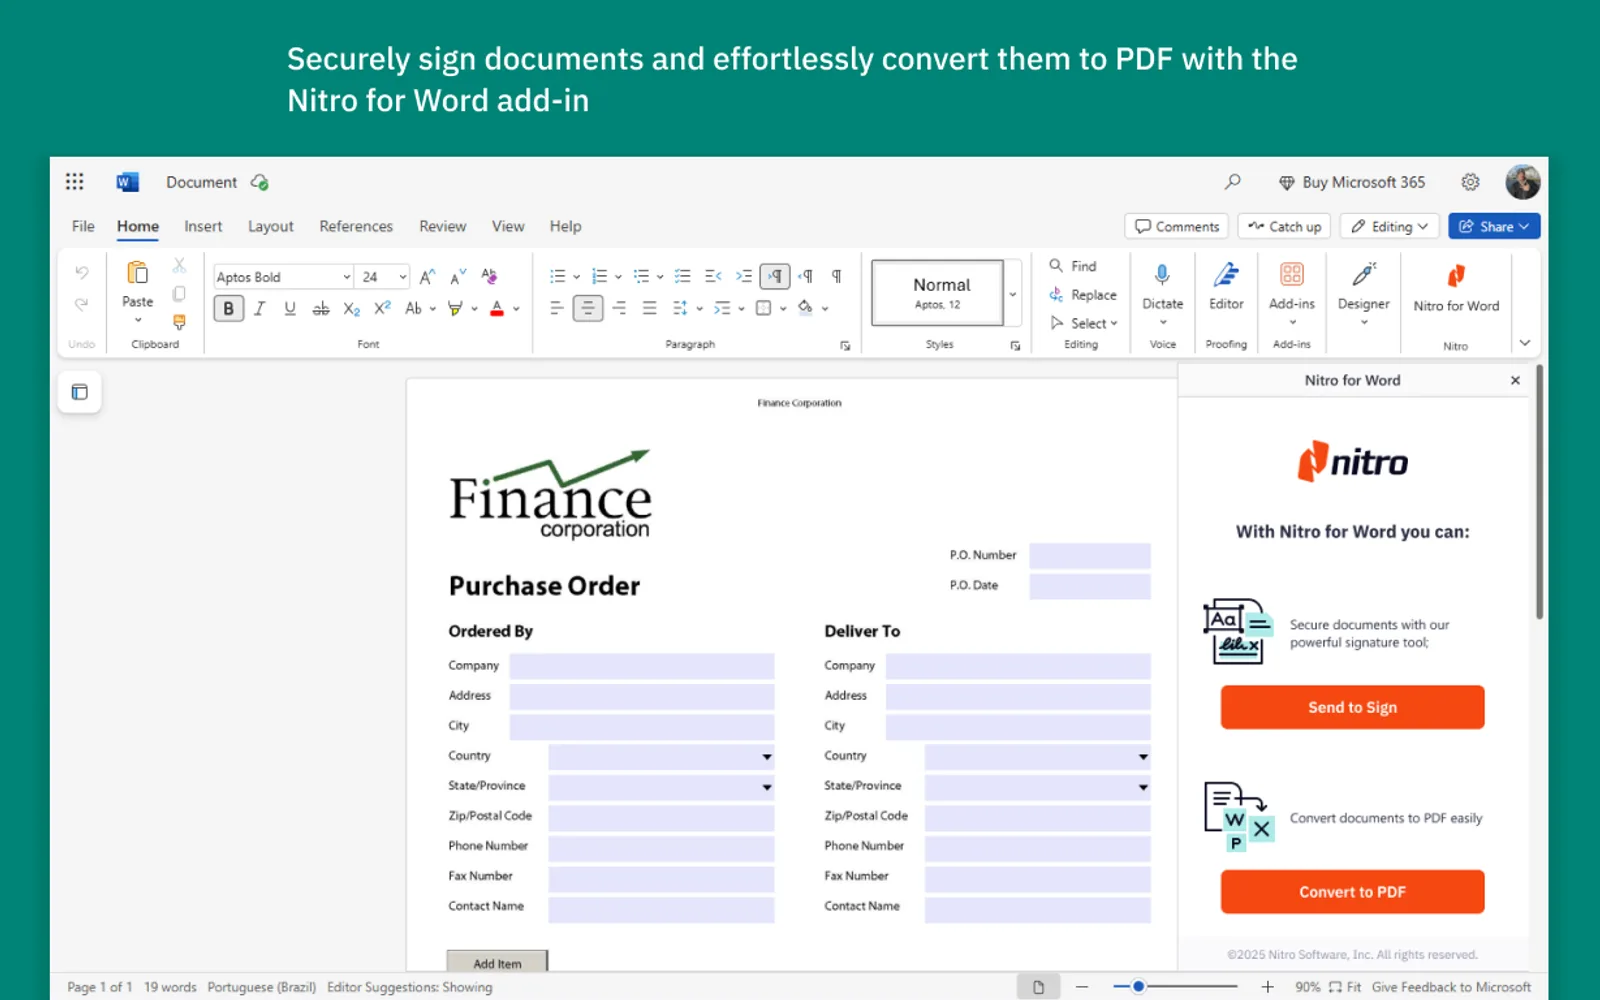Screen dimensions: 1600x1000
Task: Expand the Styles gallery
Action: point(1013,293)
